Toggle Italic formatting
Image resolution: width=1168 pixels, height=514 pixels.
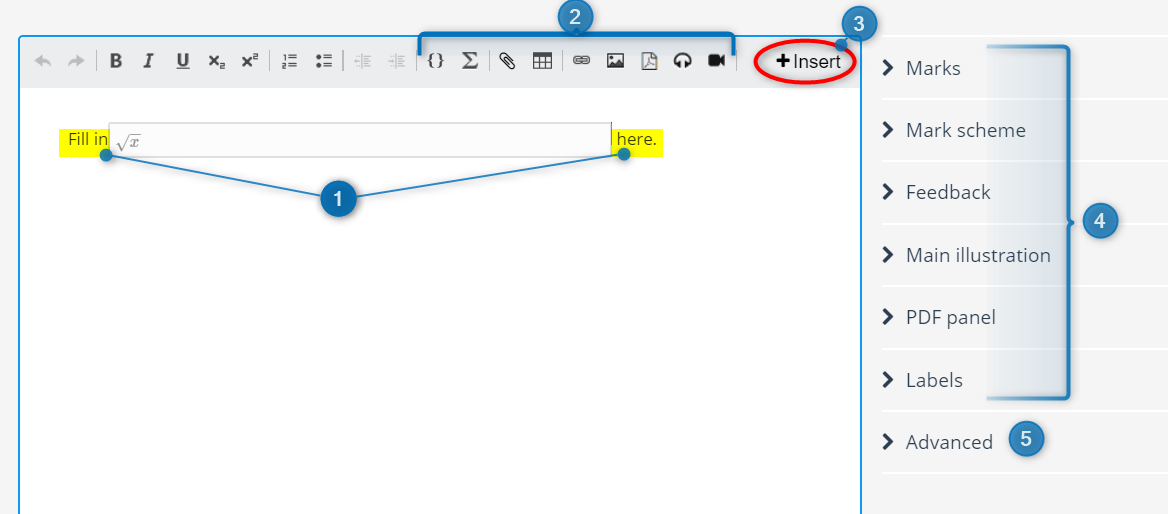click(x=148, y=62)
